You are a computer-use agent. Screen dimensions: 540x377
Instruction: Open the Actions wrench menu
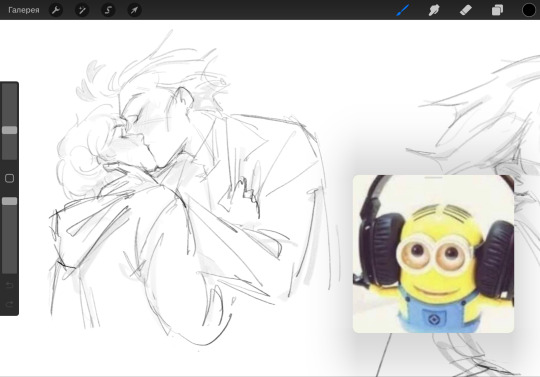56,10
